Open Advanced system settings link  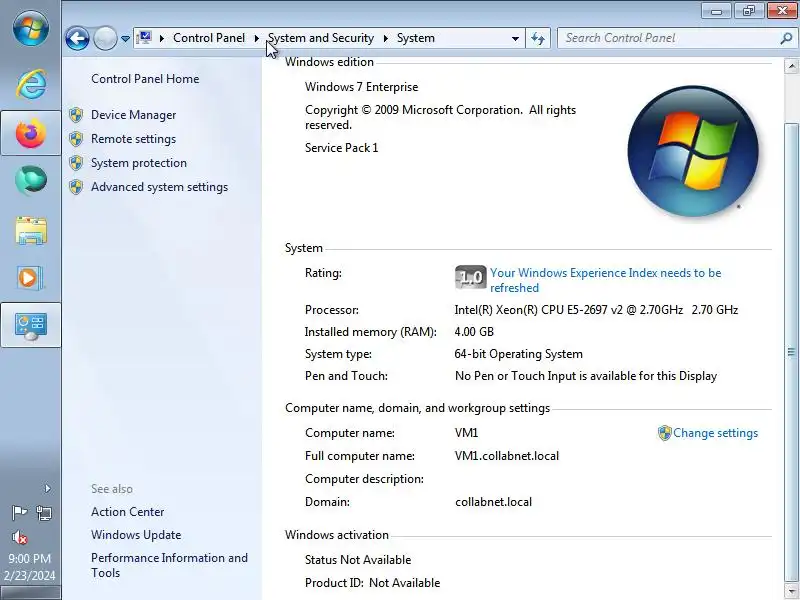click(x=159, y=187)
